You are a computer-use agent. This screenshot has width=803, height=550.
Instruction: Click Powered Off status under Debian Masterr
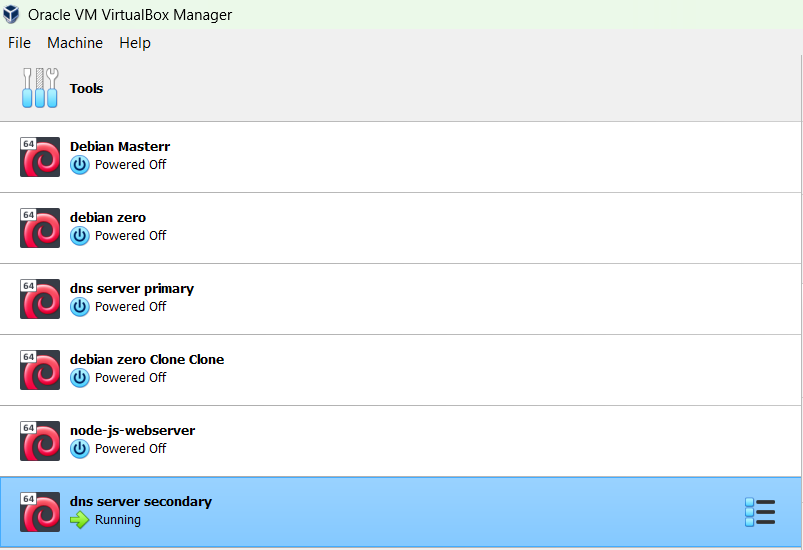[131, 164]
